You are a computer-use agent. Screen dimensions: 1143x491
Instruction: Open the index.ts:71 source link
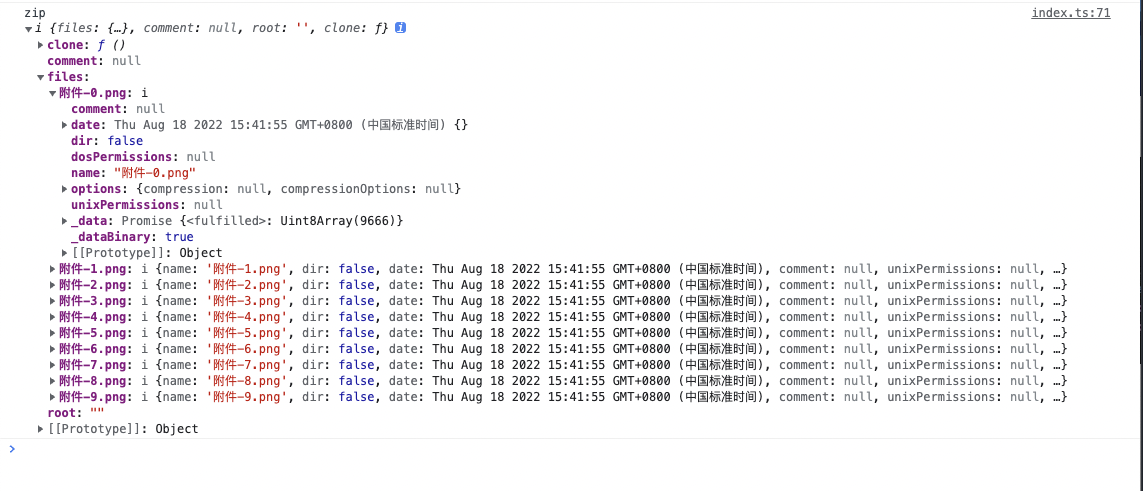pyautogui.click(x=1070, y=13)
